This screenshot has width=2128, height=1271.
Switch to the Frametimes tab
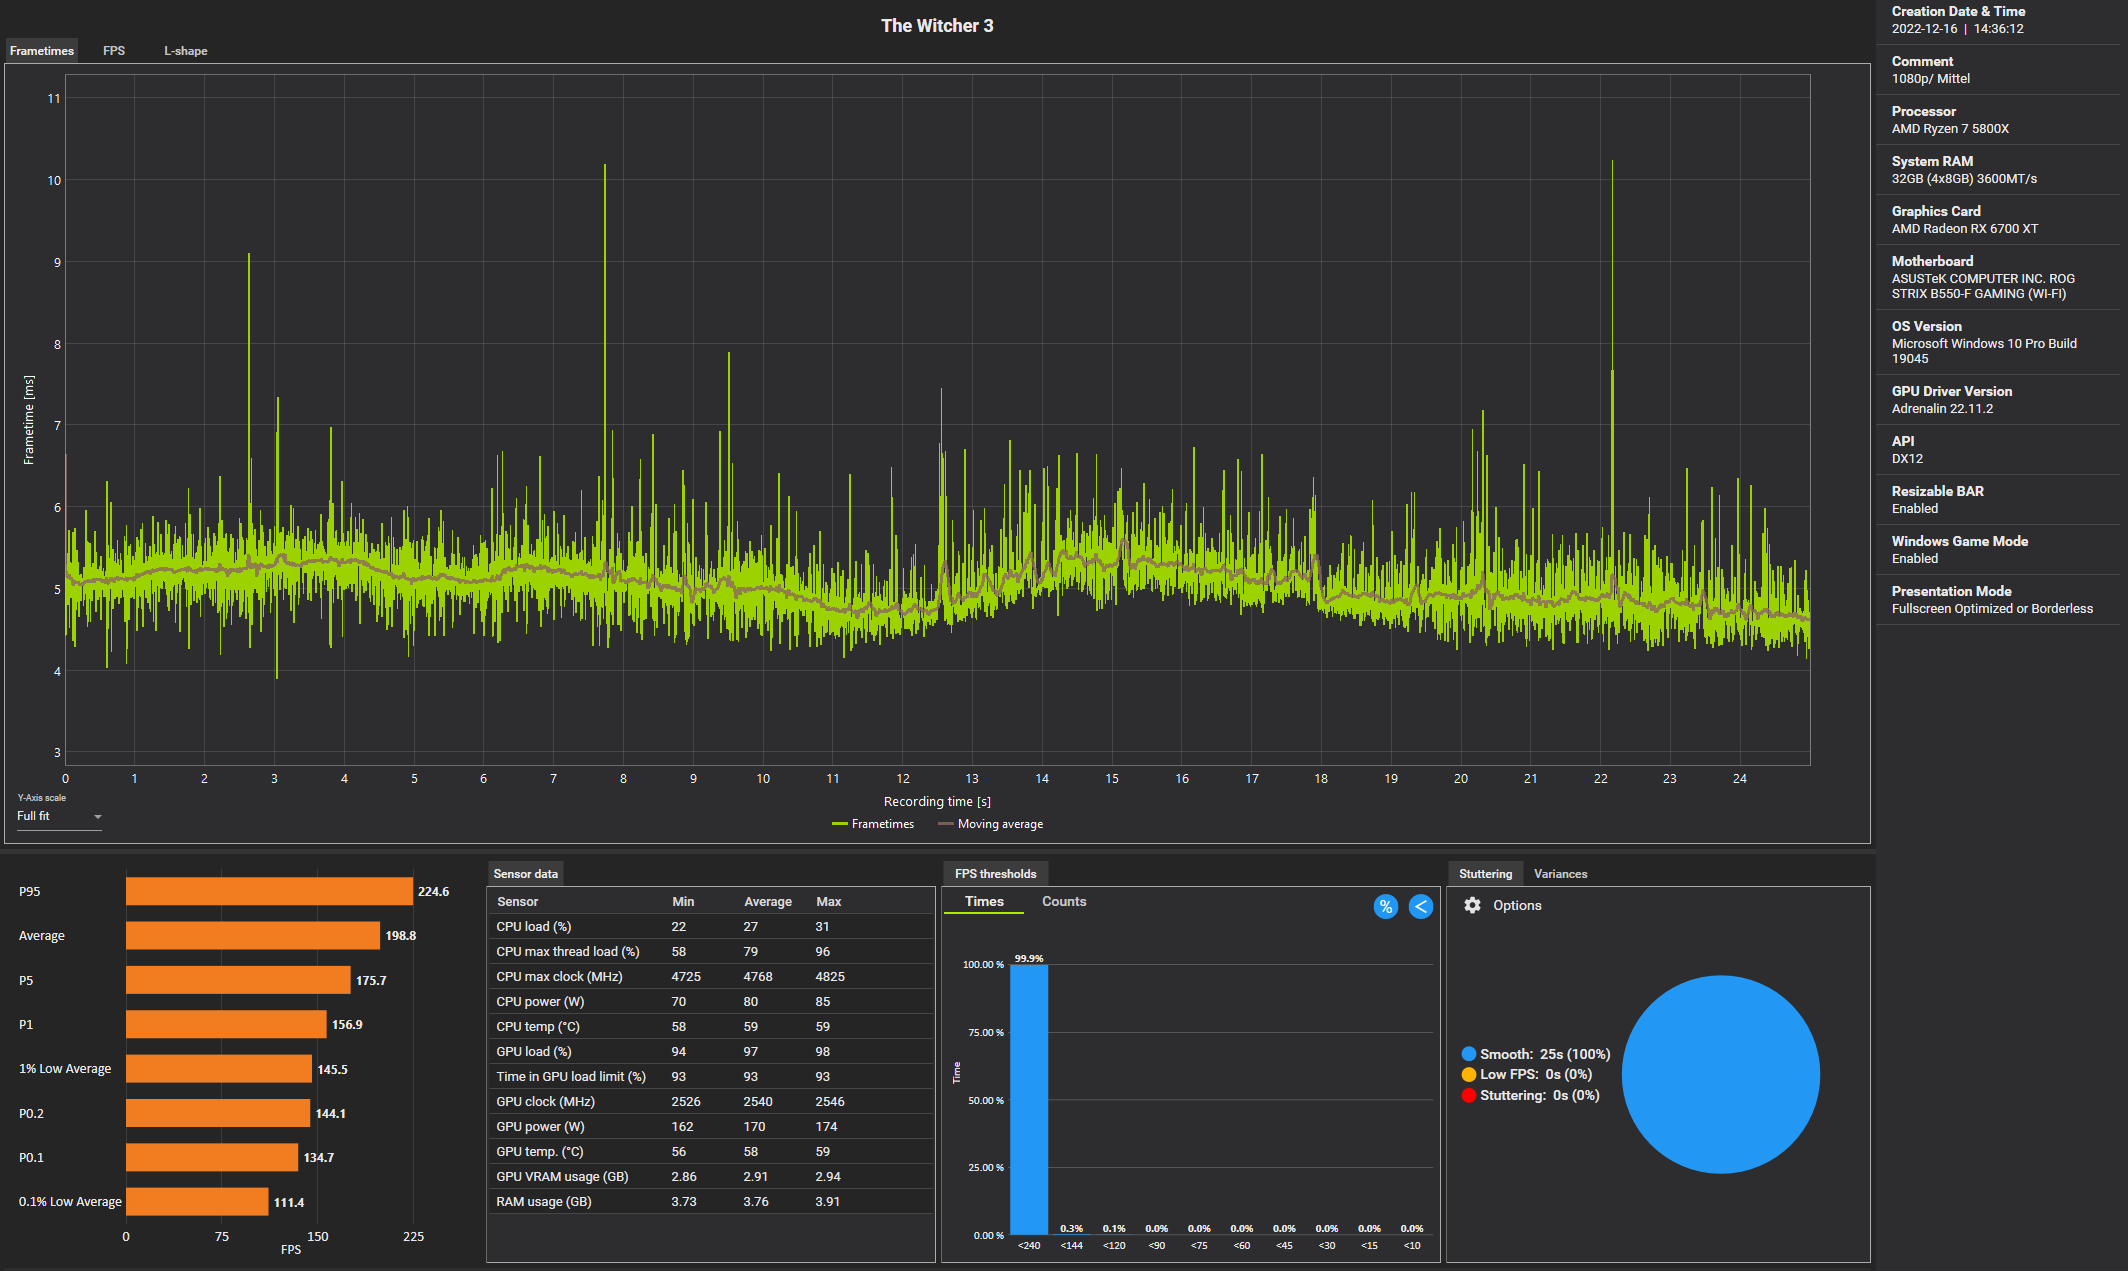(x=42, y=51)
